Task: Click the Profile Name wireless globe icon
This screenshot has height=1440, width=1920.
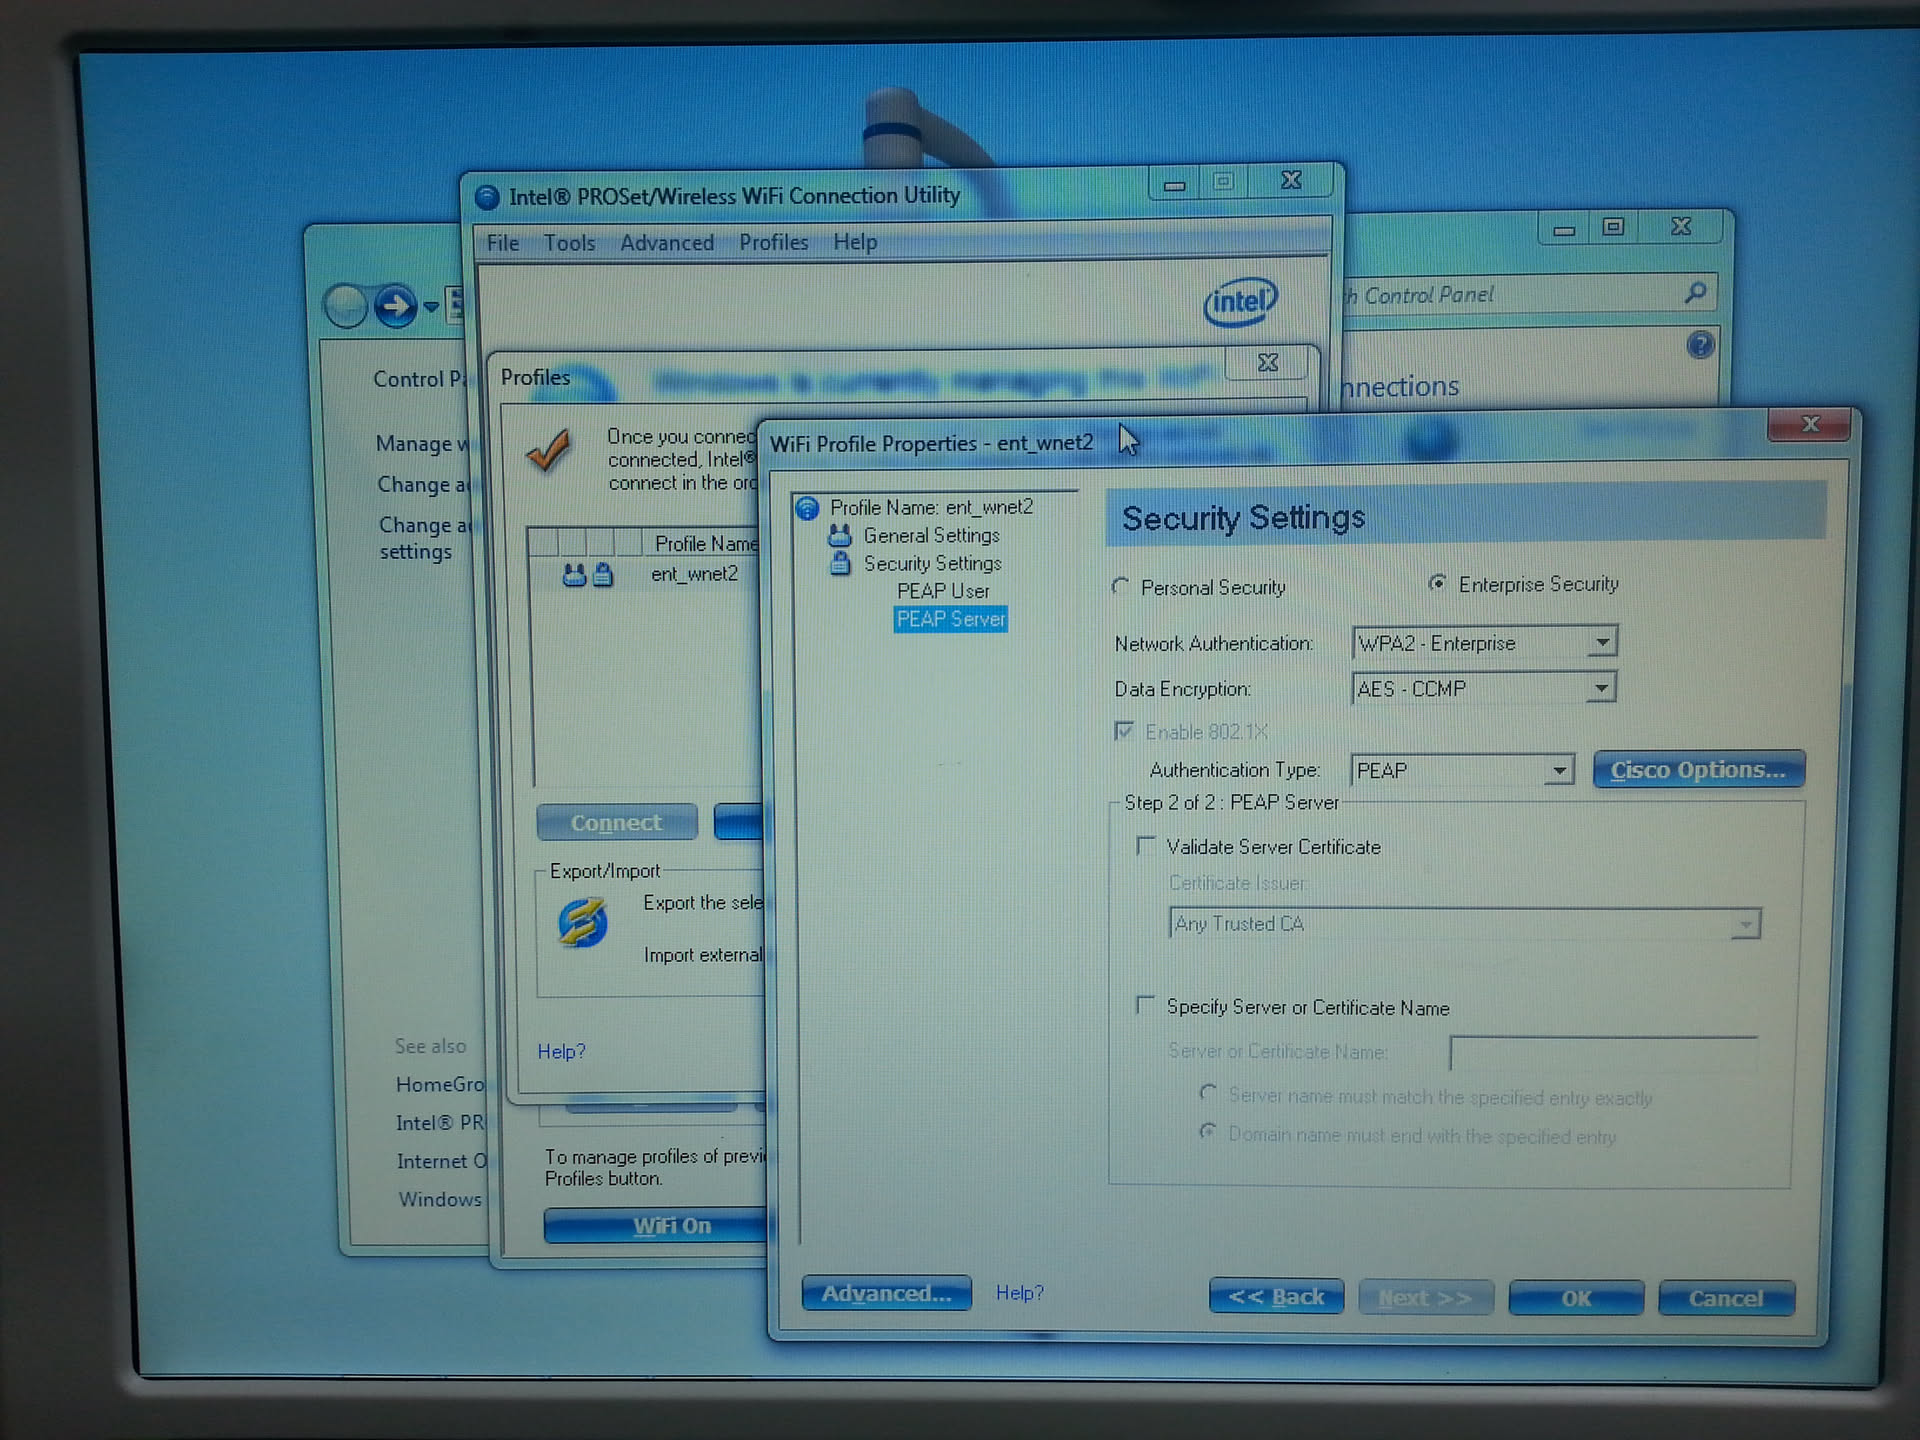Action: coord(808,508)
